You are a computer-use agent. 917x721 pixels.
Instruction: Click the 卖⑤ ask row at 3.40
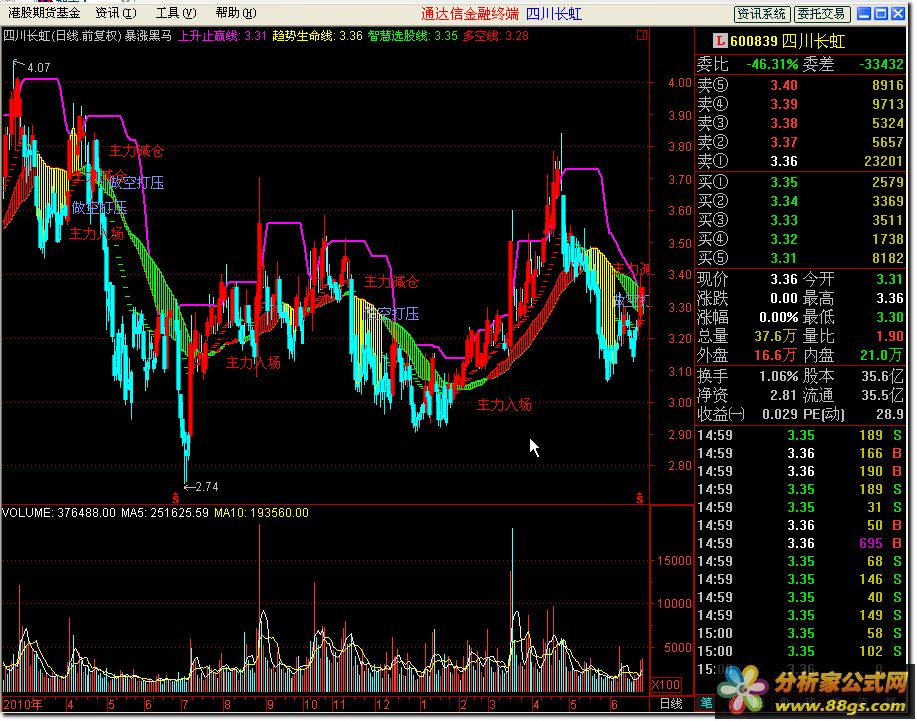(x=800, y=85)
